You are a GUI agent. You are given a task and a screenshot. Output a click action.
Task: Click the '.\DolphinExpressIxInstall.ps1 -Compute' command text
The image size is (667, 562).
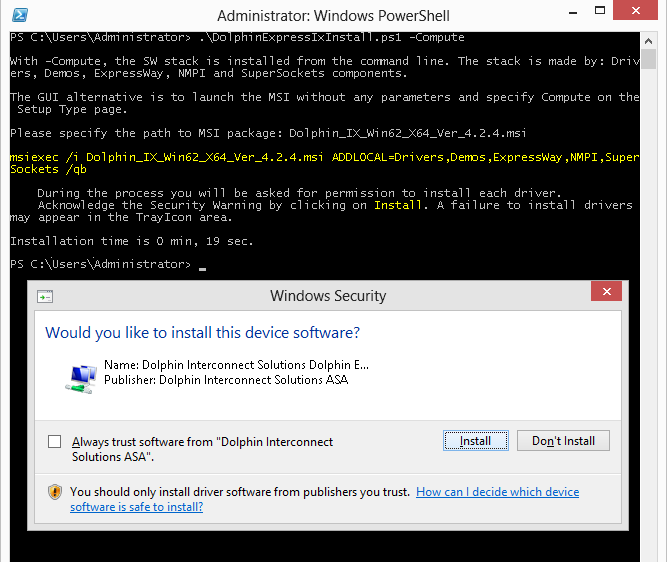(332, 37)
